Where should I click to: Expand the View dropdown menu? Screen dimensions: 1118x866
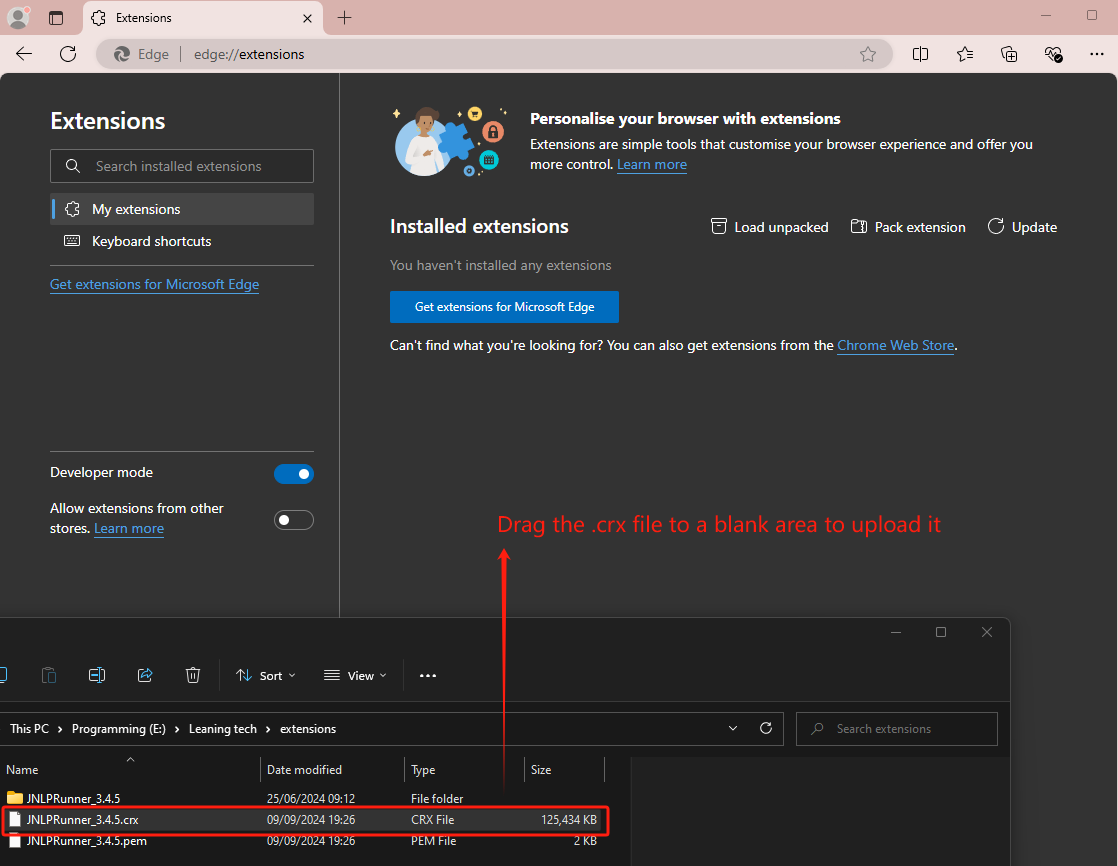355,676
